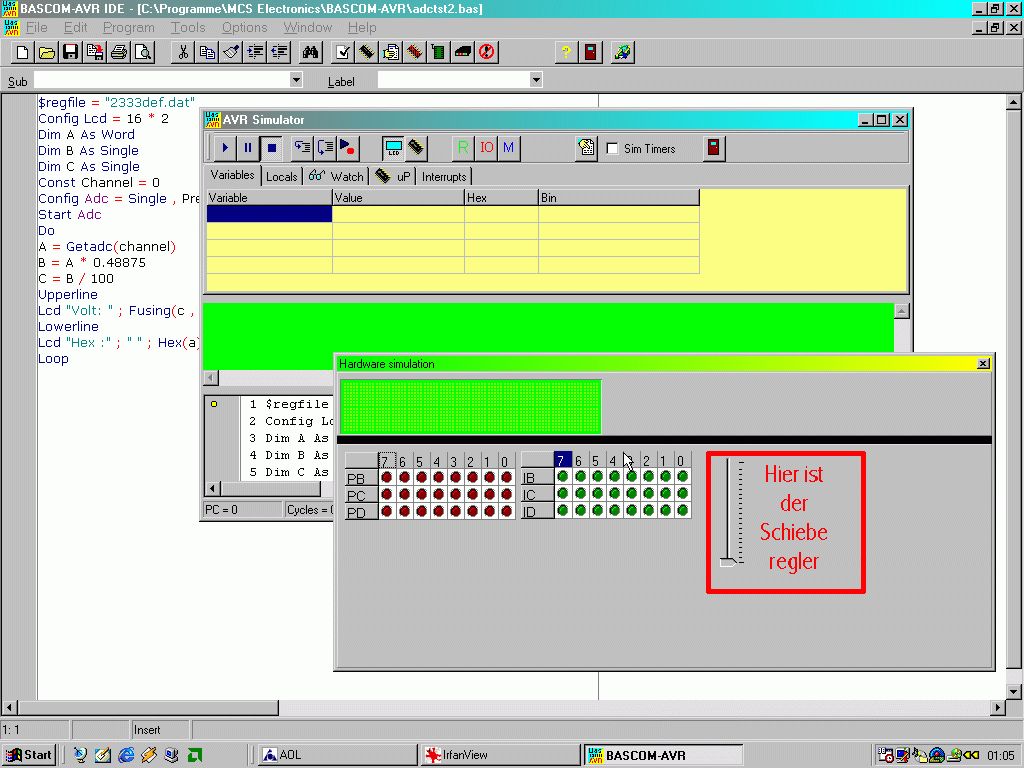
Task: Run the simulation with the play button
Action: point(225,148)
